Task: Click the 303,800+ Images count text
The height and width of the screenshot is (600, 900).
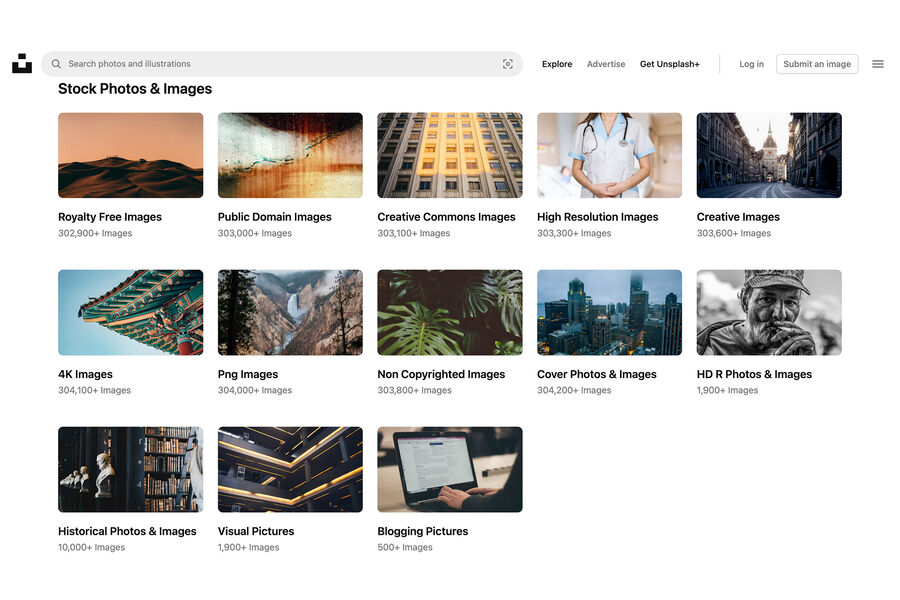Action: pyautogui.click(x=414, y=390)
